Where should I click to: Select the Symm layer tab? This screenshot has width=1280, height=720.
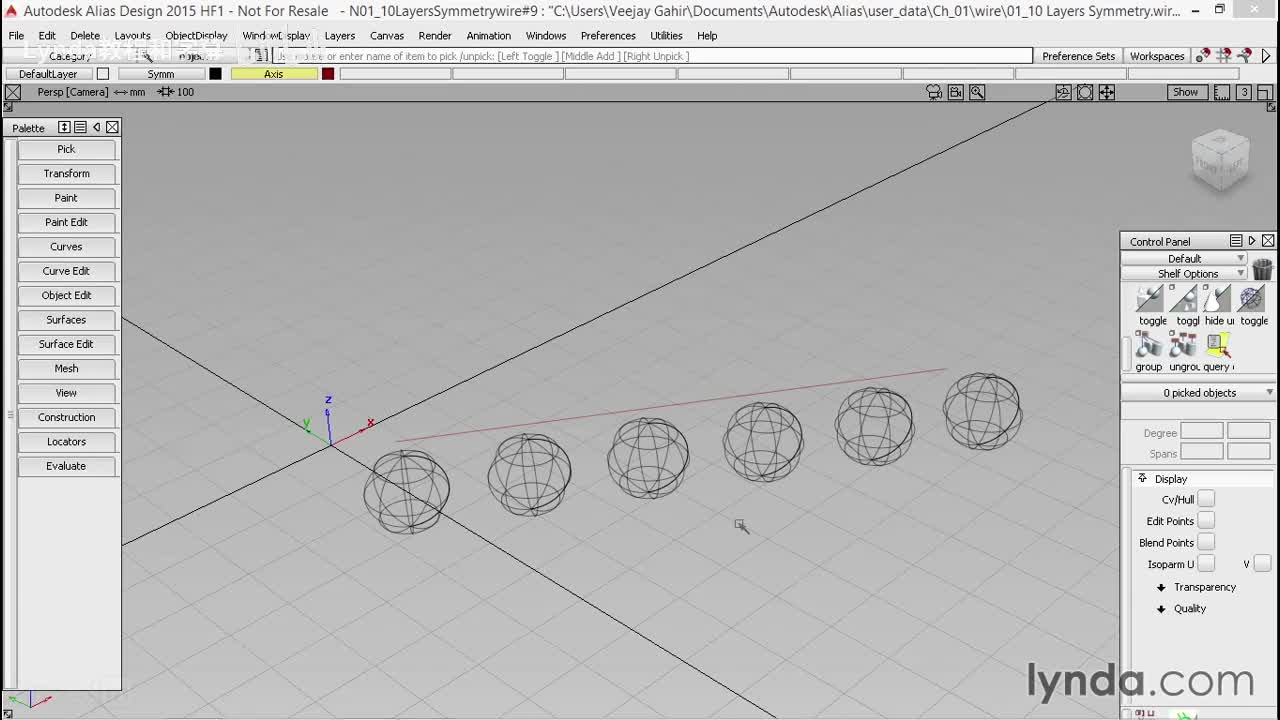(x=161, y=74)
